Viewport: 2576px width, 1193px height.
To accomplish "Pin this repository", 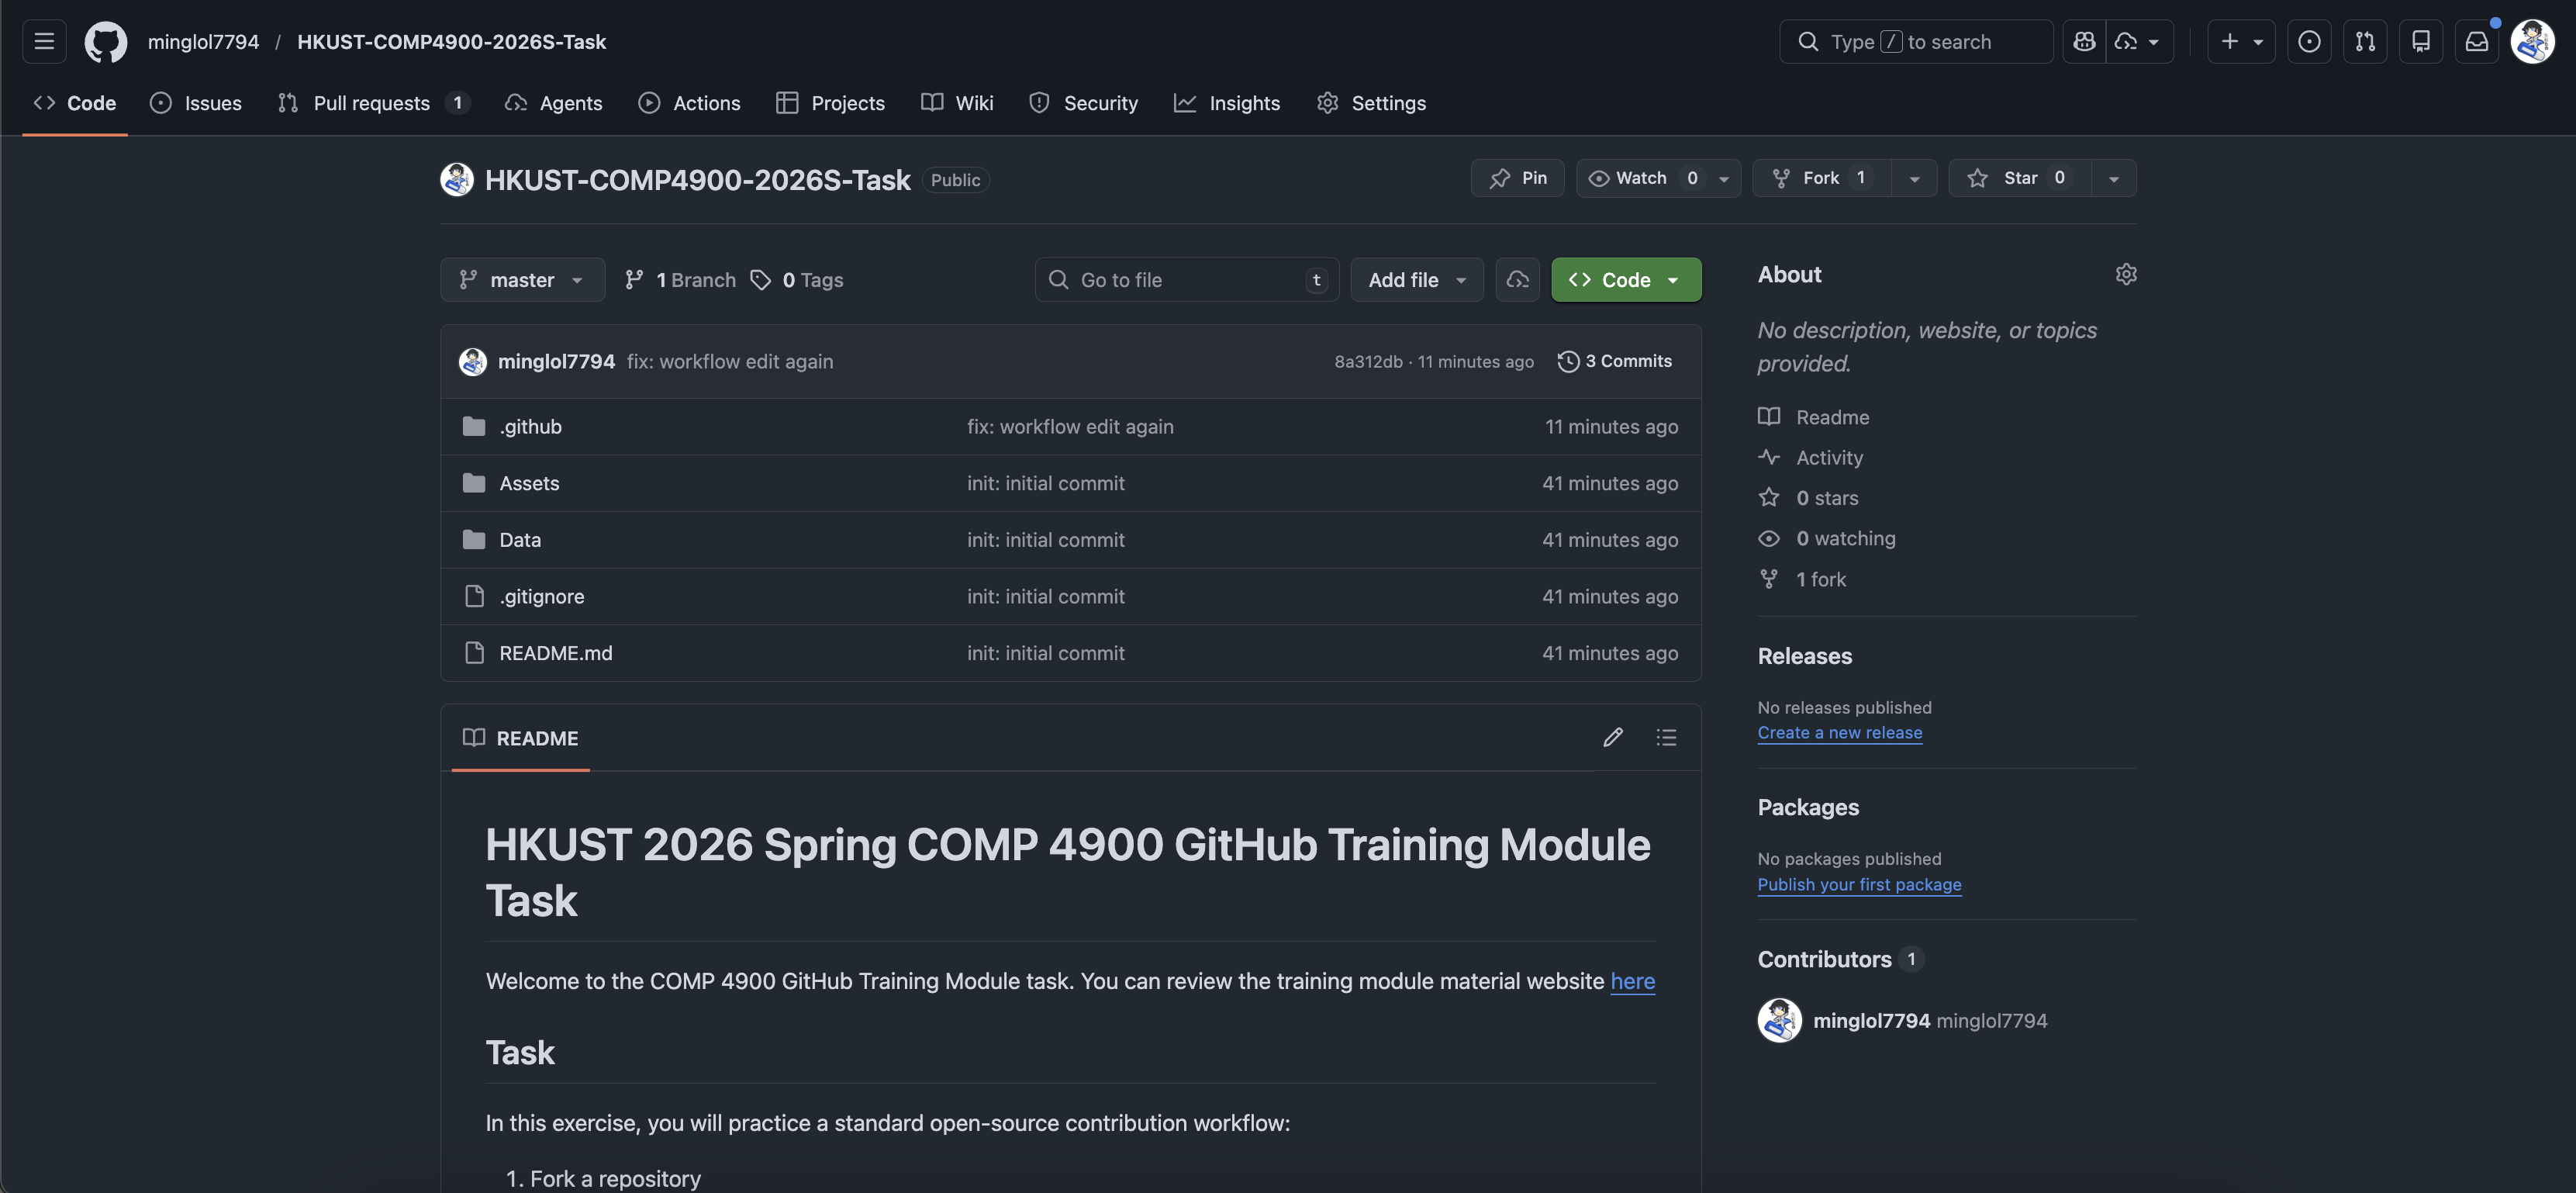I will pyautogui.click(x=1517, y=178).
